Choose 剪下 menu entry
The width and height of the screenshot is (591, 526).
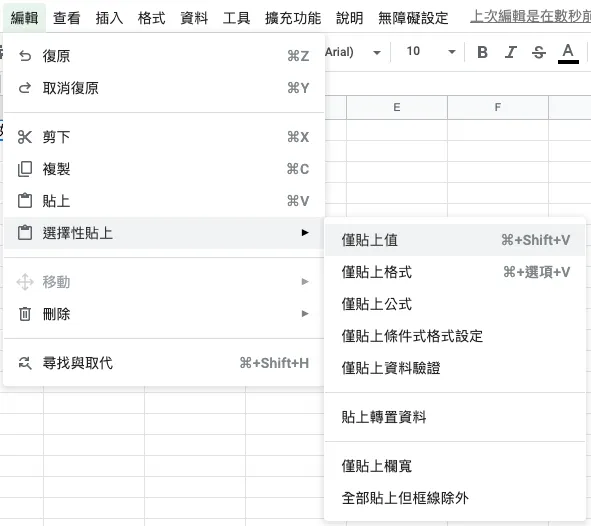[x=164, y=137]
